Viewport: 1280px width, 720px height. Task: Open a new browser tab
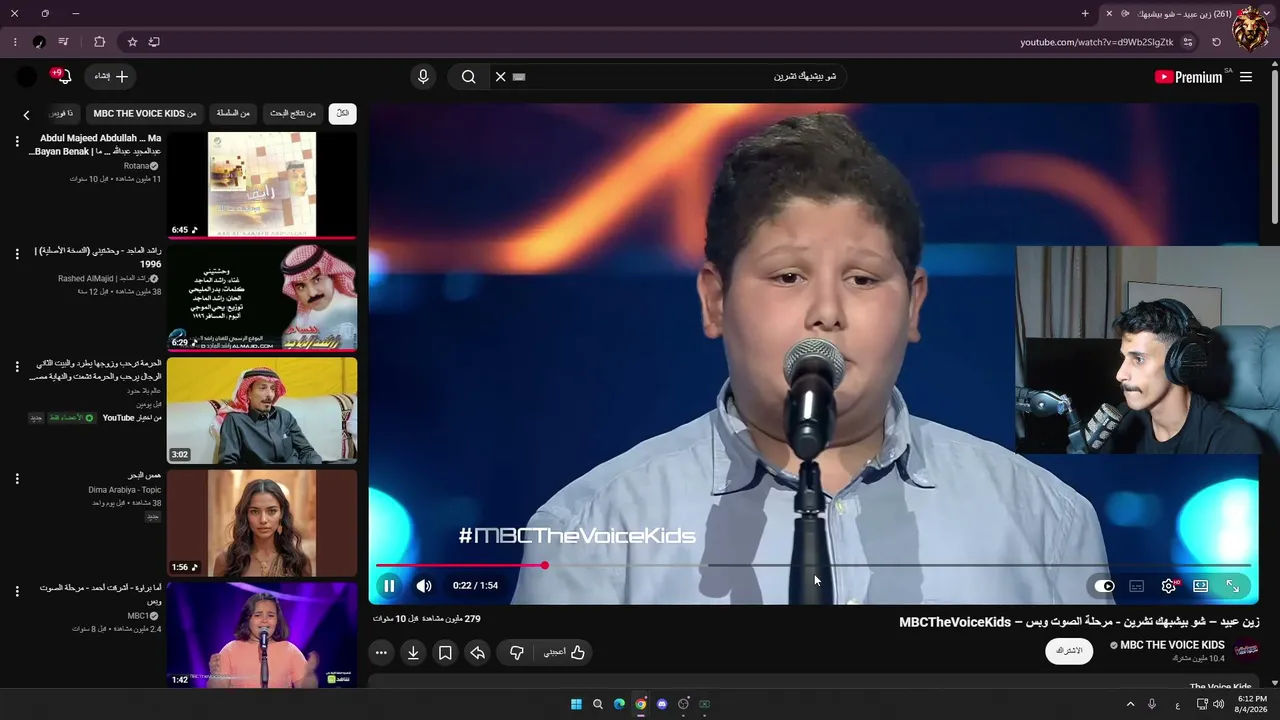[x=1085, y=14]
